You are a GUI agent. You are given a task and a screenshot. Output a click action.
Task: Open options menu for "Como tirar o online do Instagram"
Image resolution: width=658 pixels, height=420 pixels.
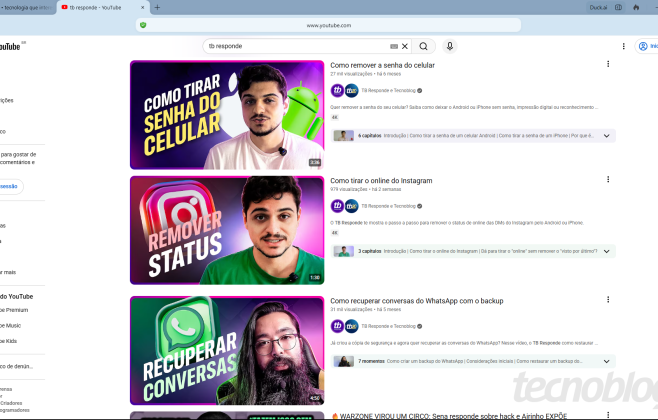click(x=608, y=179)
